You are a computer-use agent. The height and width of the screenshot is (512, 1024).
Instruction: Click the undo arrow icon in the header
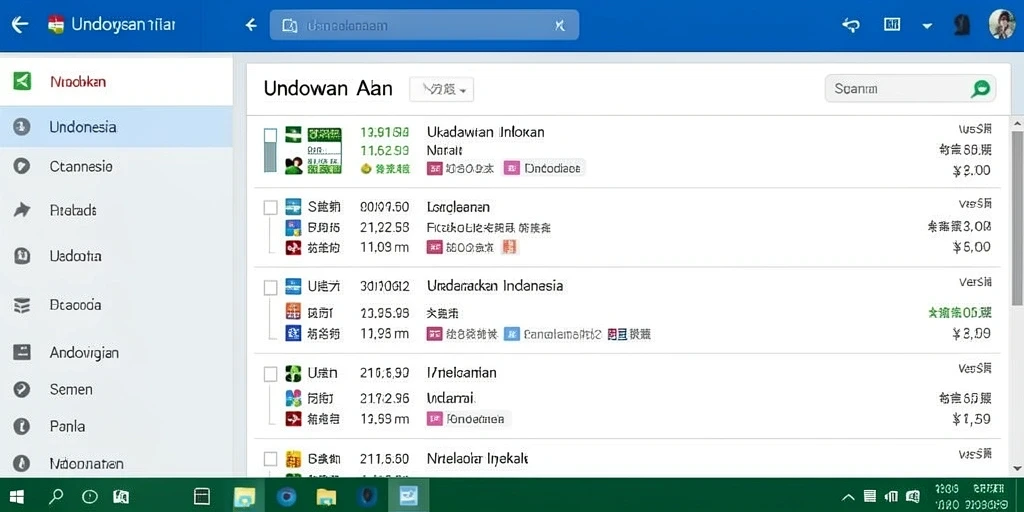pos(850,25)
